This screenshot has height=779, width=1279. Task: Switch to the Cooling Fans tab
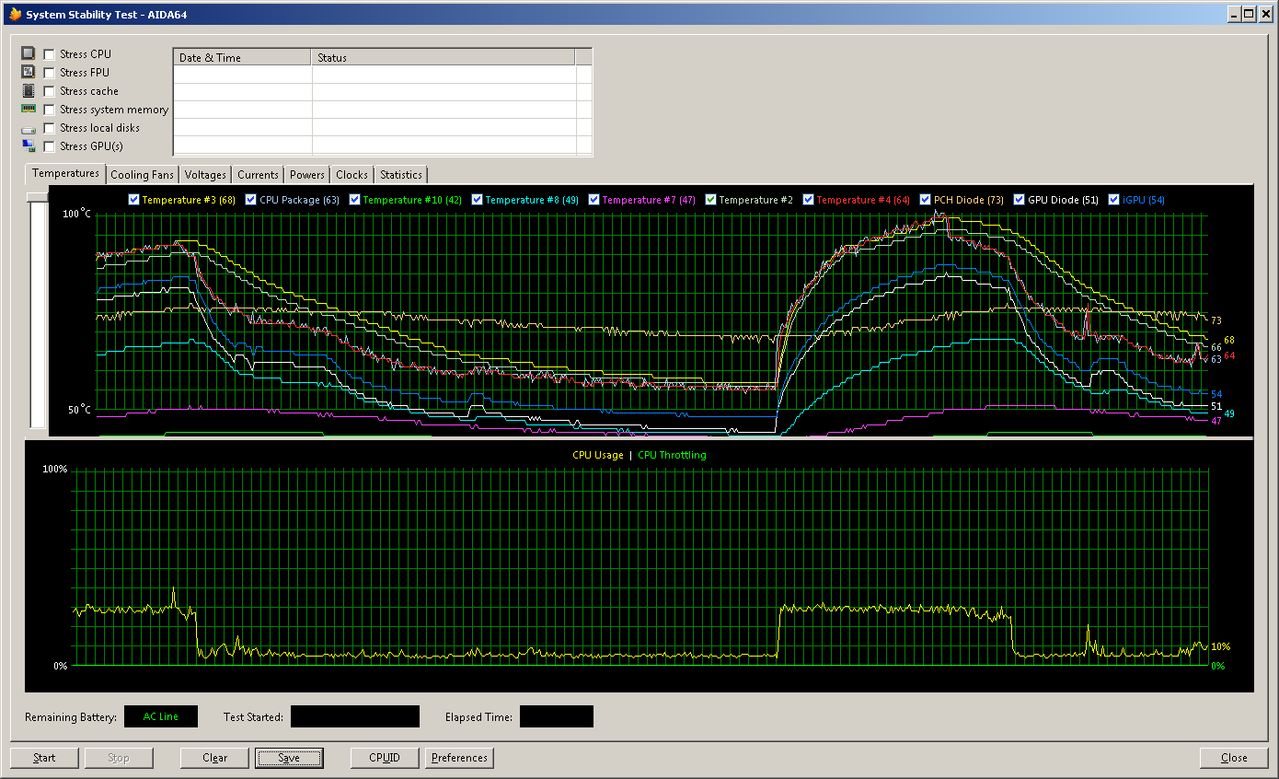(142, 175)
